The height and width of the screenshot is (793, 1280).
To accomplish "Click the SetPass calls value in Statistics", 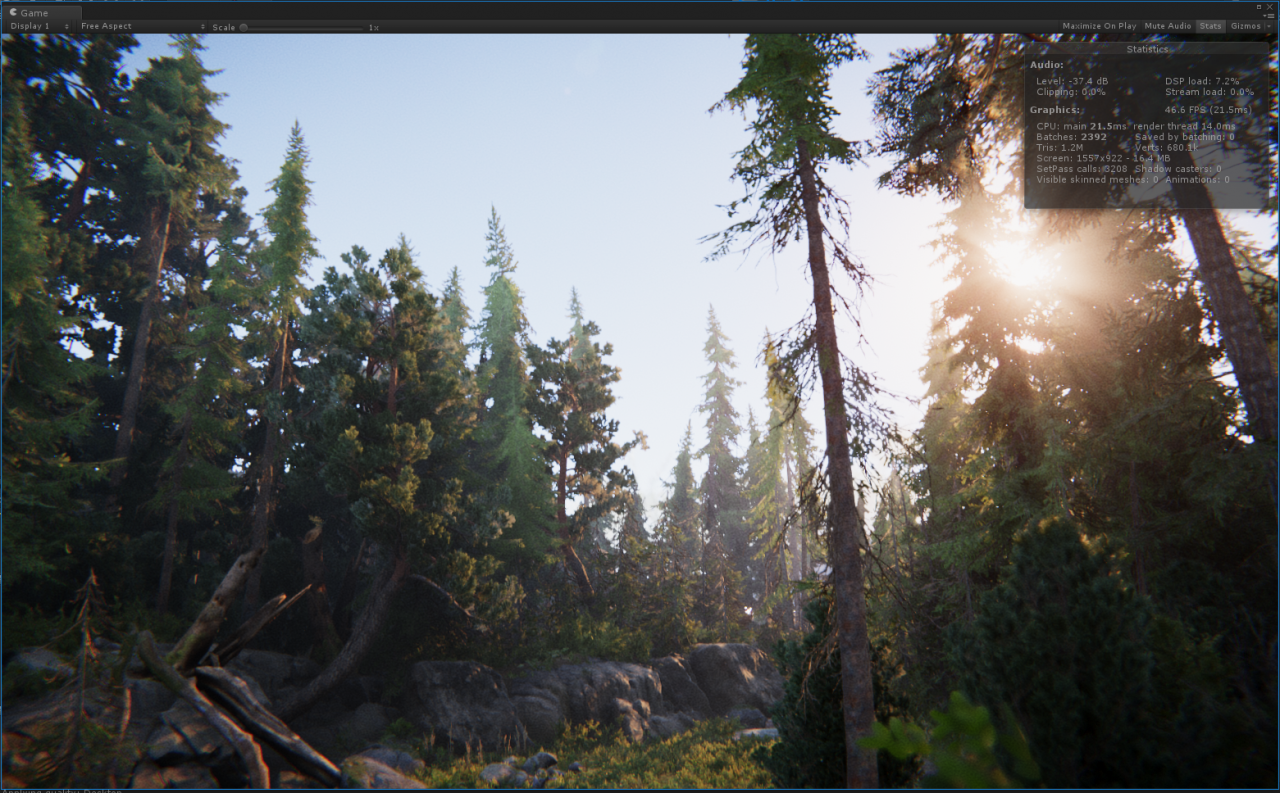I will 1117,169.
